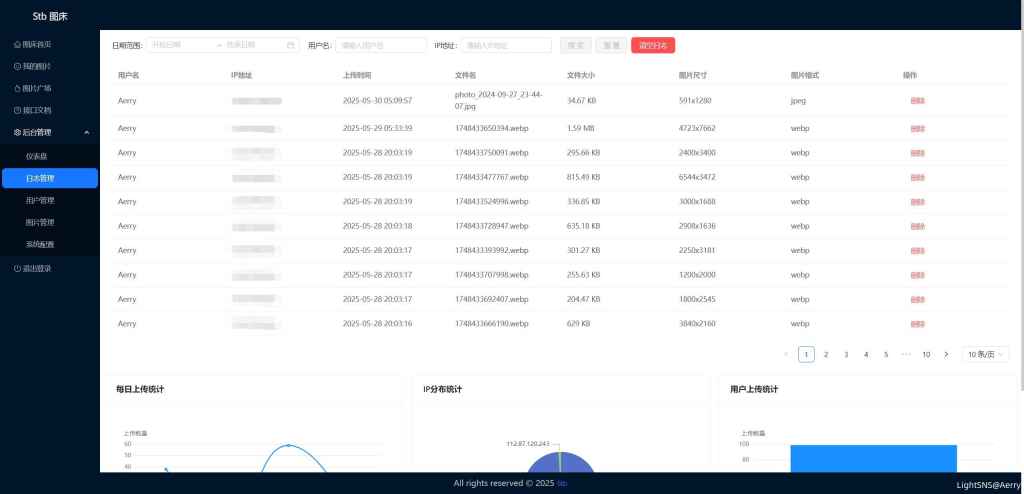Click the 图片尺寸 column header
Viewport: 1024px width, 494px height.
(693, 76)
